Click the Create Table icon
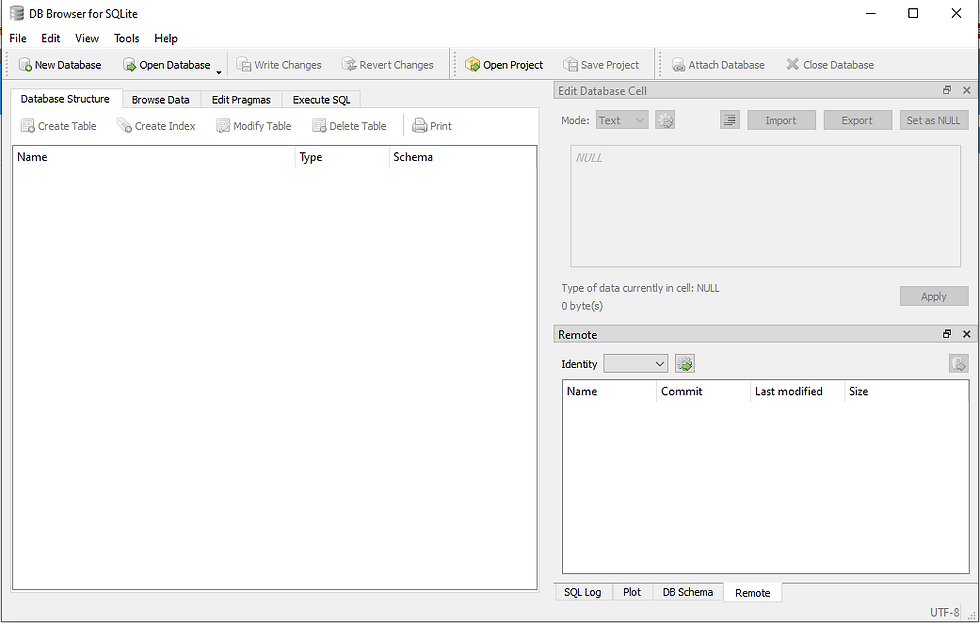 [28, 126]
